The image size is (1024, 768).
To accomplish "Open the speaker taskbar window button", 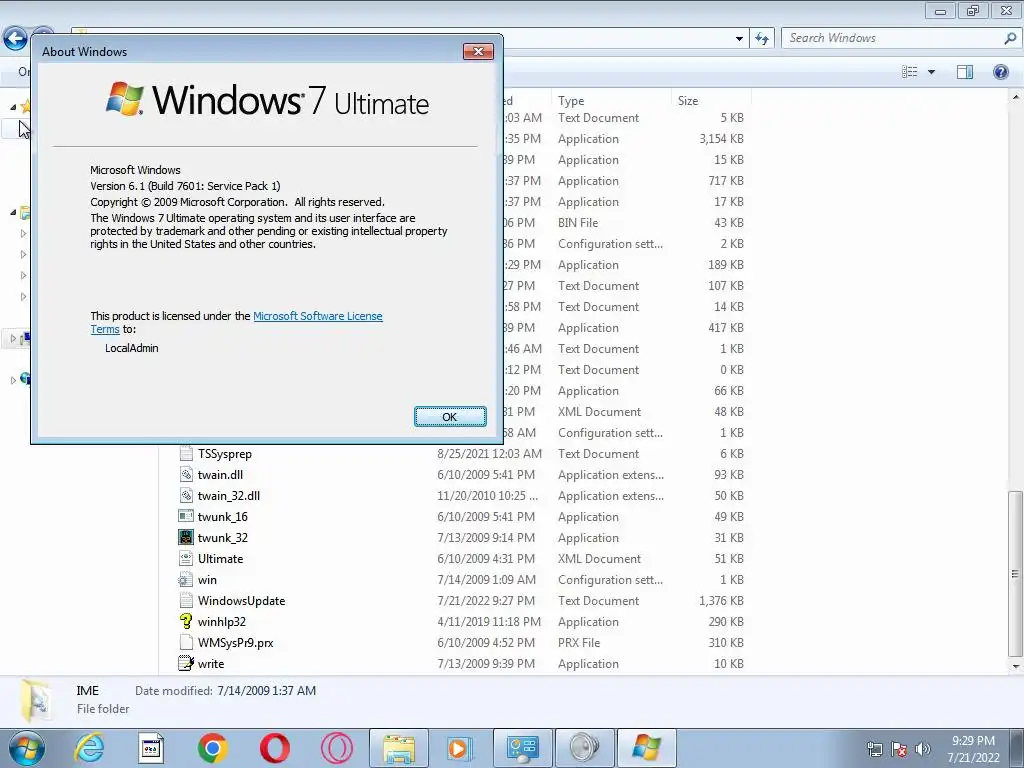I will point(584,748).
